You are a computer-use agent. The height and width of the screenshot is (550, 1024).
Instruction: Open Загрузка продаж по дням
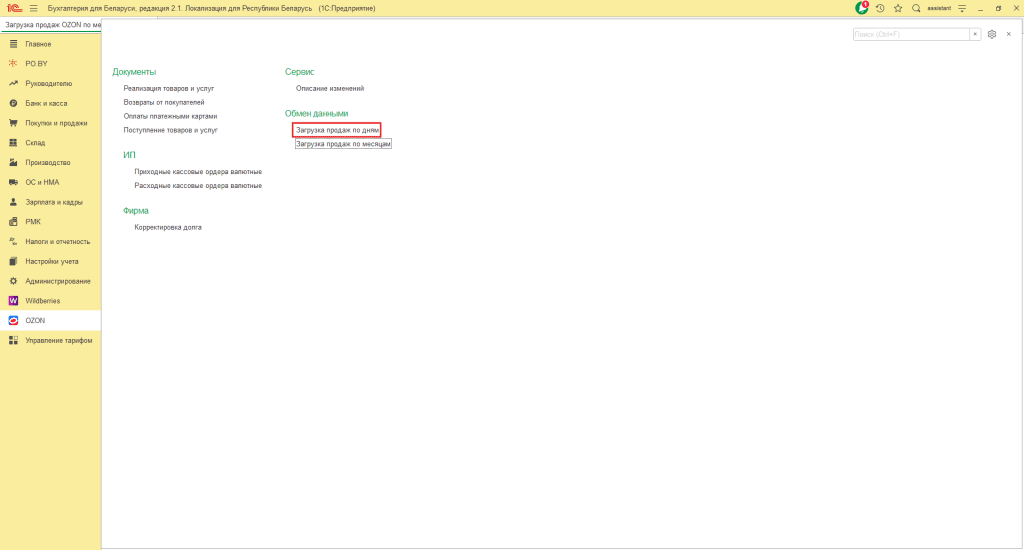337,130
